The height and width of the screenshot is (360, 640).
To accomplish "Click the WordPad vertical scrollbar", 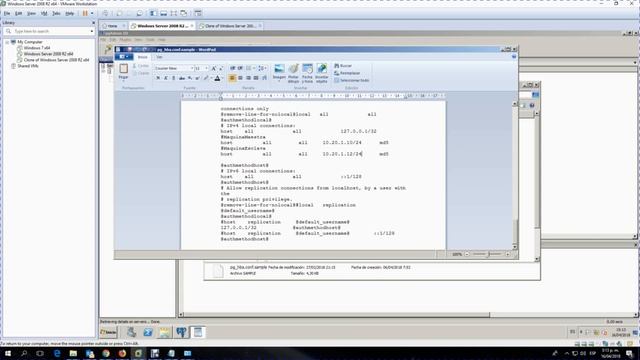I will pos(514,176).
